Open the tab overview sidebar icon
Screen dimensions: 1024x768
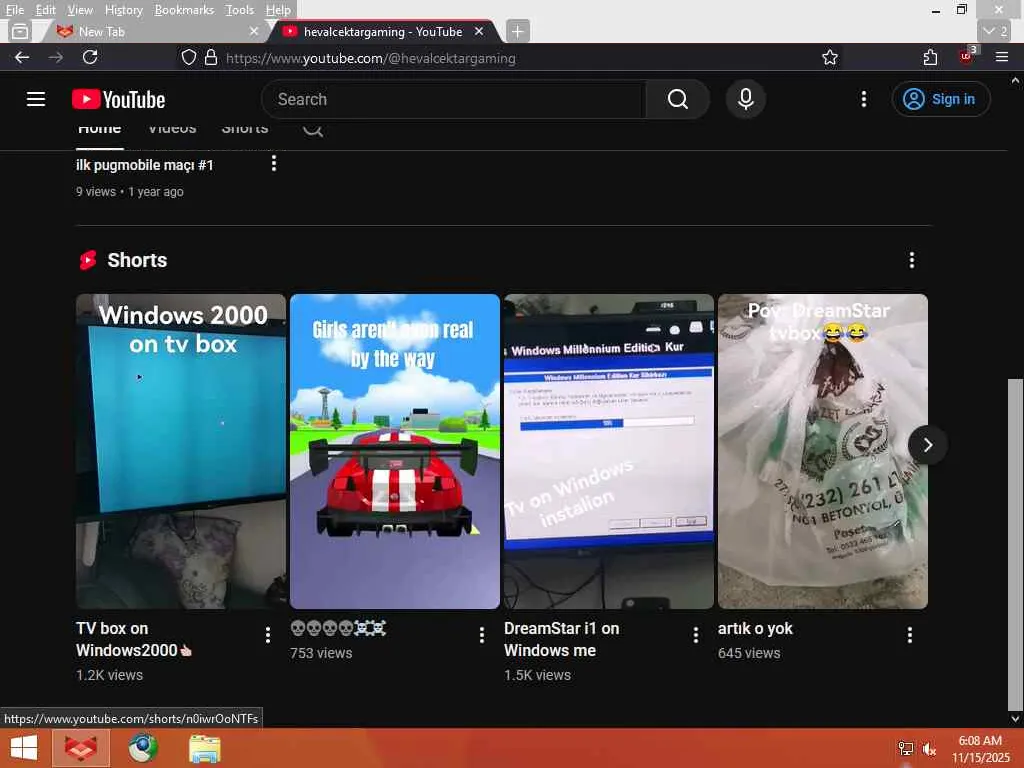pos(20,31)
